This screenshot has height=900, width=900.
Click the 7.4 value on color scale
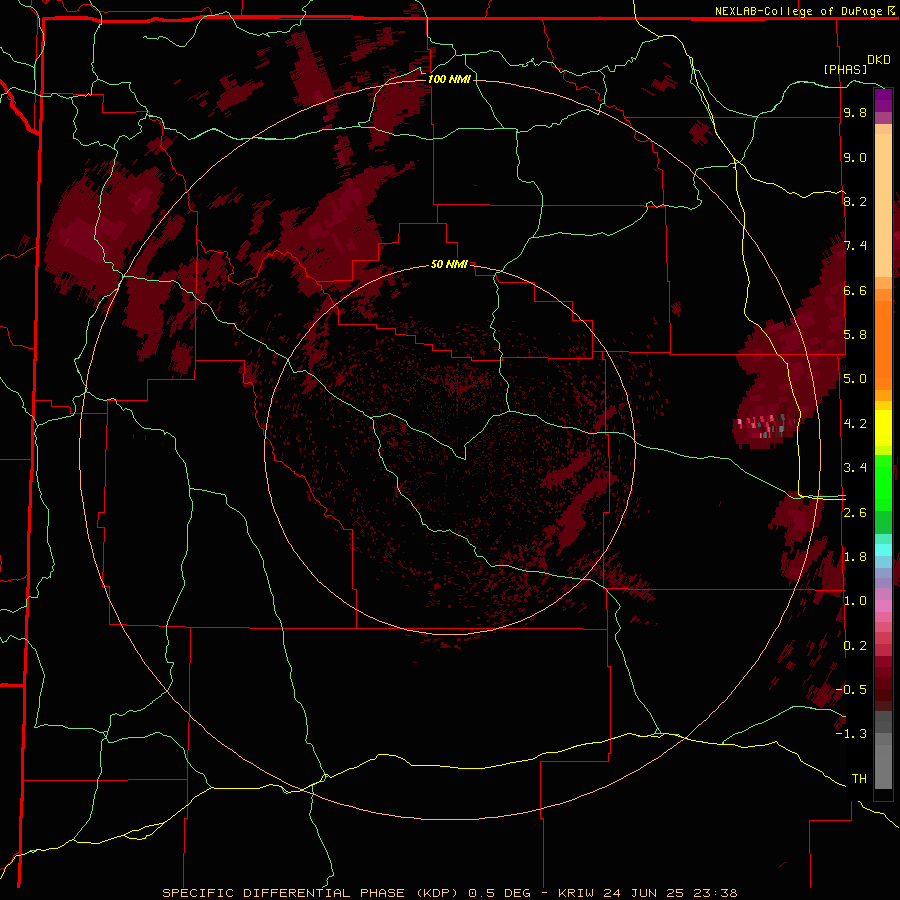point(855,246)
